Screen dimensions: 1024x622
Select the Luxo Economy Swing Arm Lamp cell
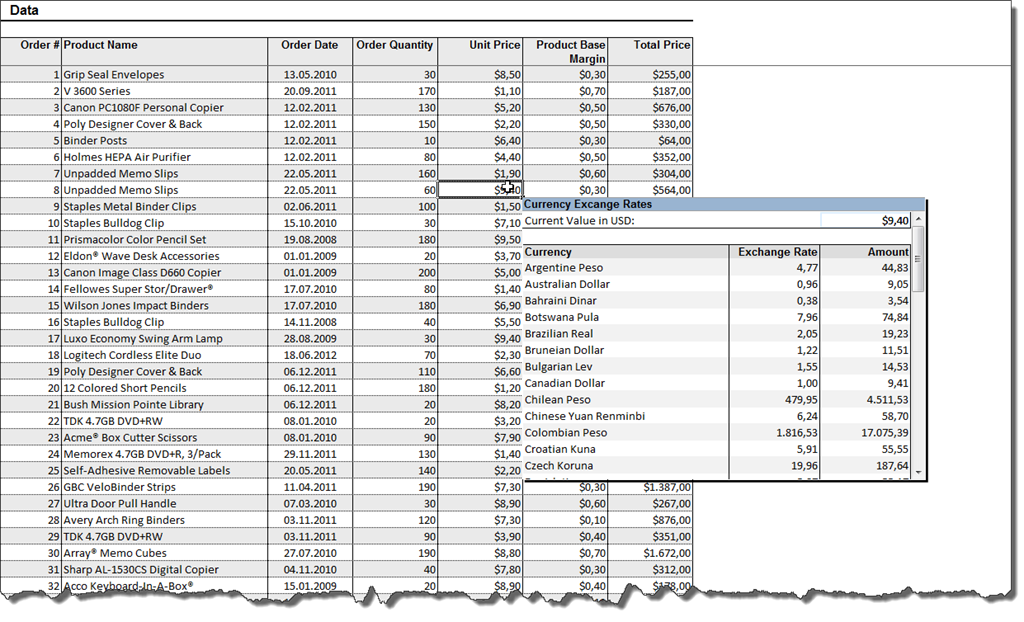(165, 338)
